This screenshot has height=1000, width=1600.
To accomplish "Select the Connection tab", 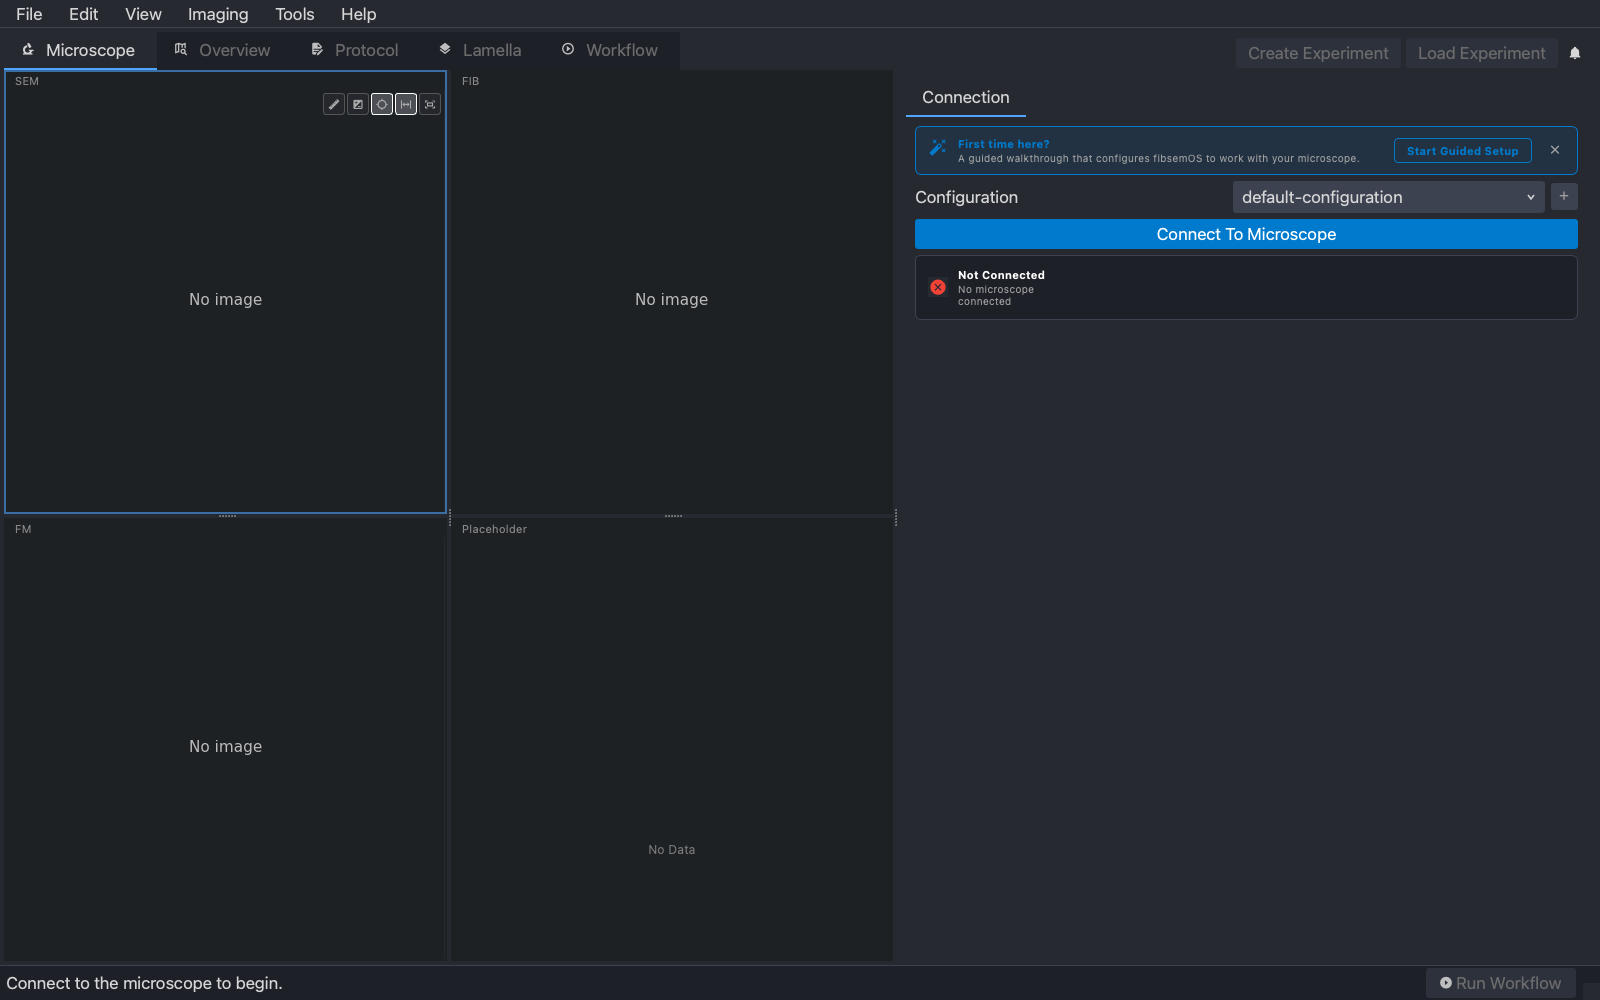I will (966, 97).
